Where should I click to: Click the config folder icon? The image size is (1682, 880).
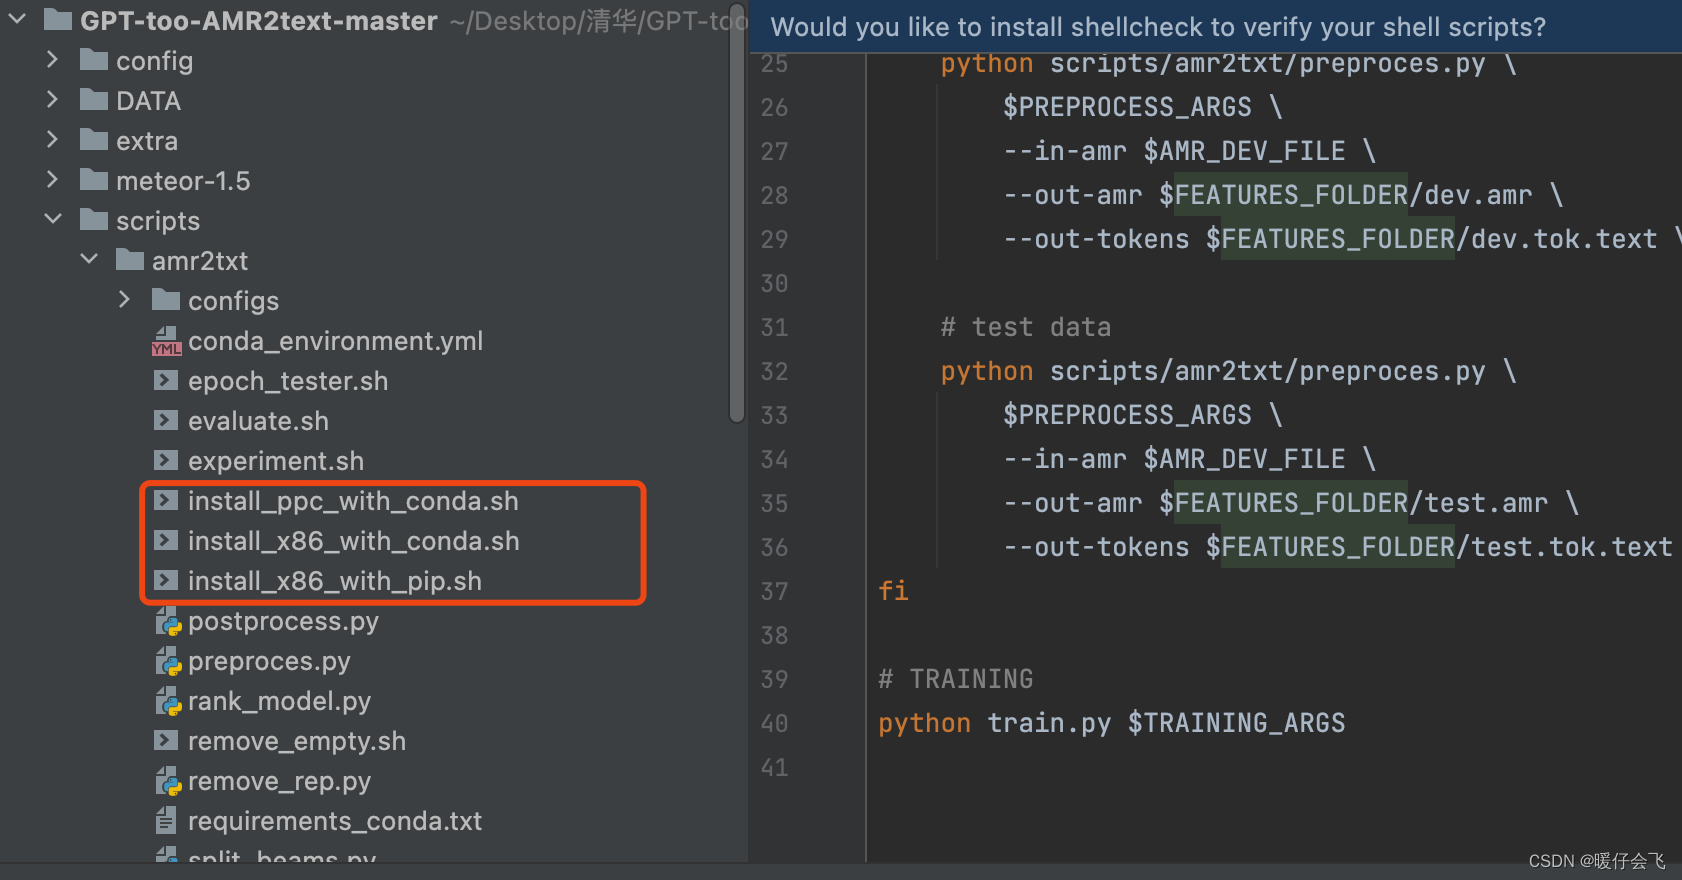click(94, 60)
